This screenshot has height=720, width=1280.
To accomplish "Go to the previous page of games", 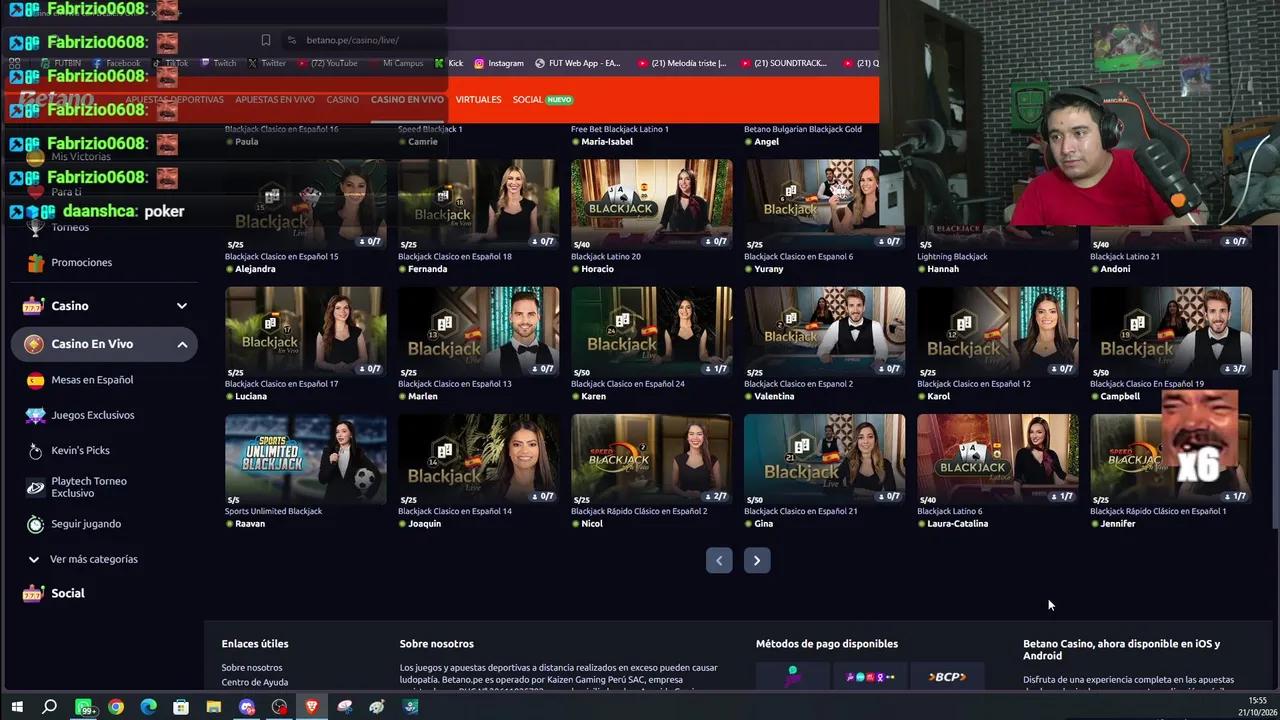I will point(719,561).
